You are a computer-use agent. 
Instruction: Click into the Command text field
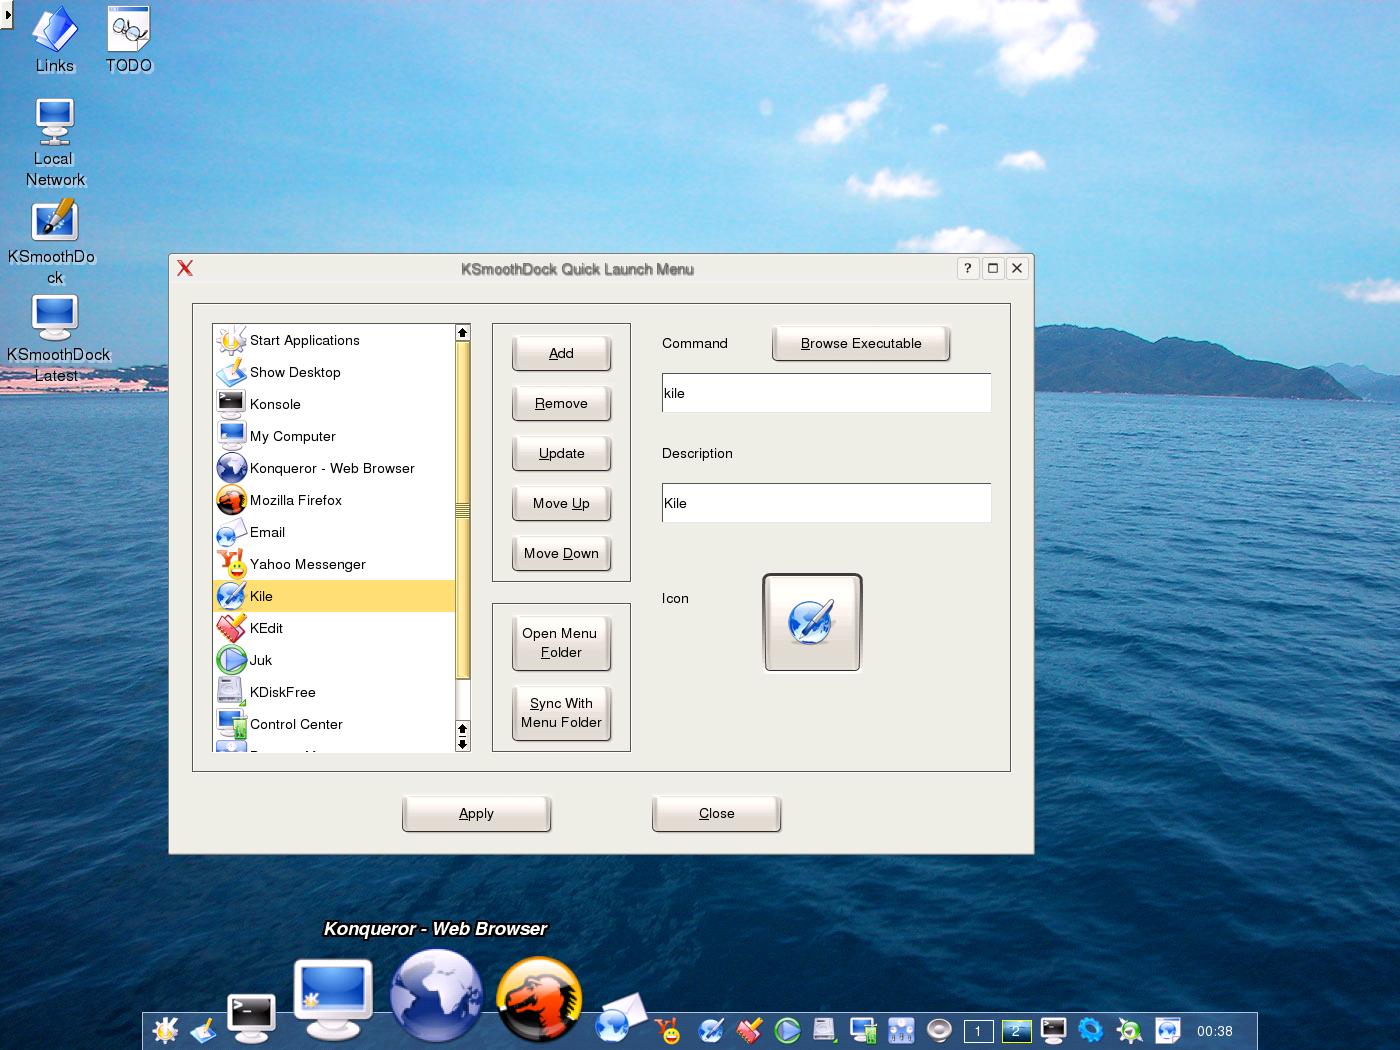tap(826, 393)
